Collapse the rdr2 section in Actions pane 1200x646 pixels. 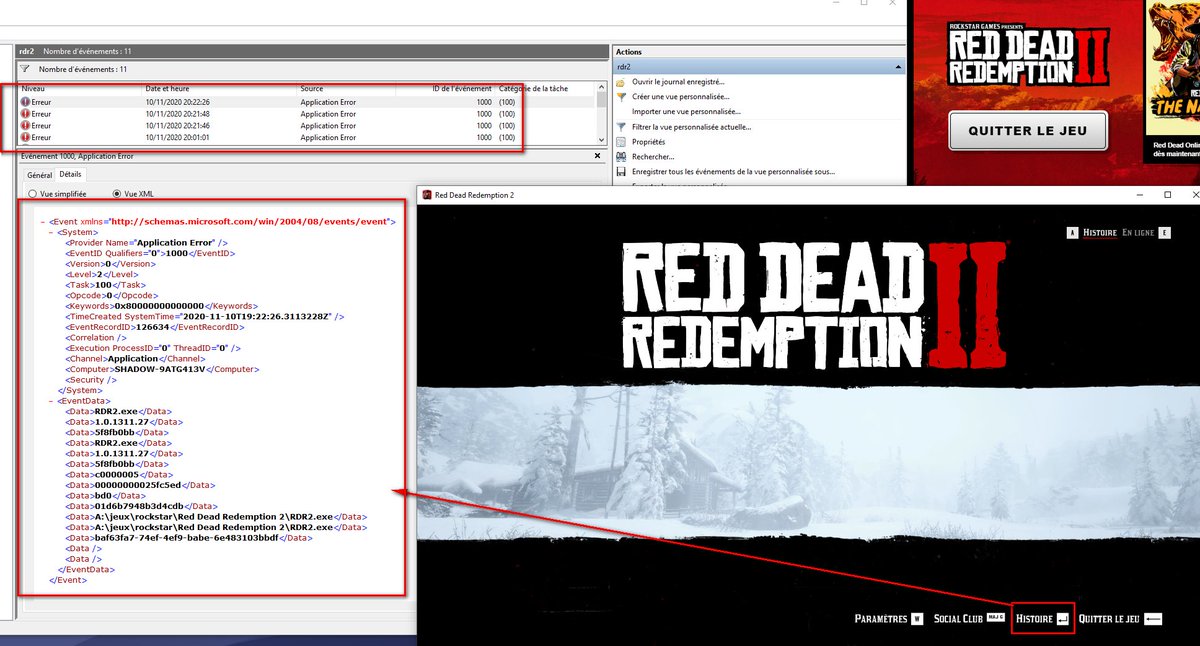pos(898,67)
